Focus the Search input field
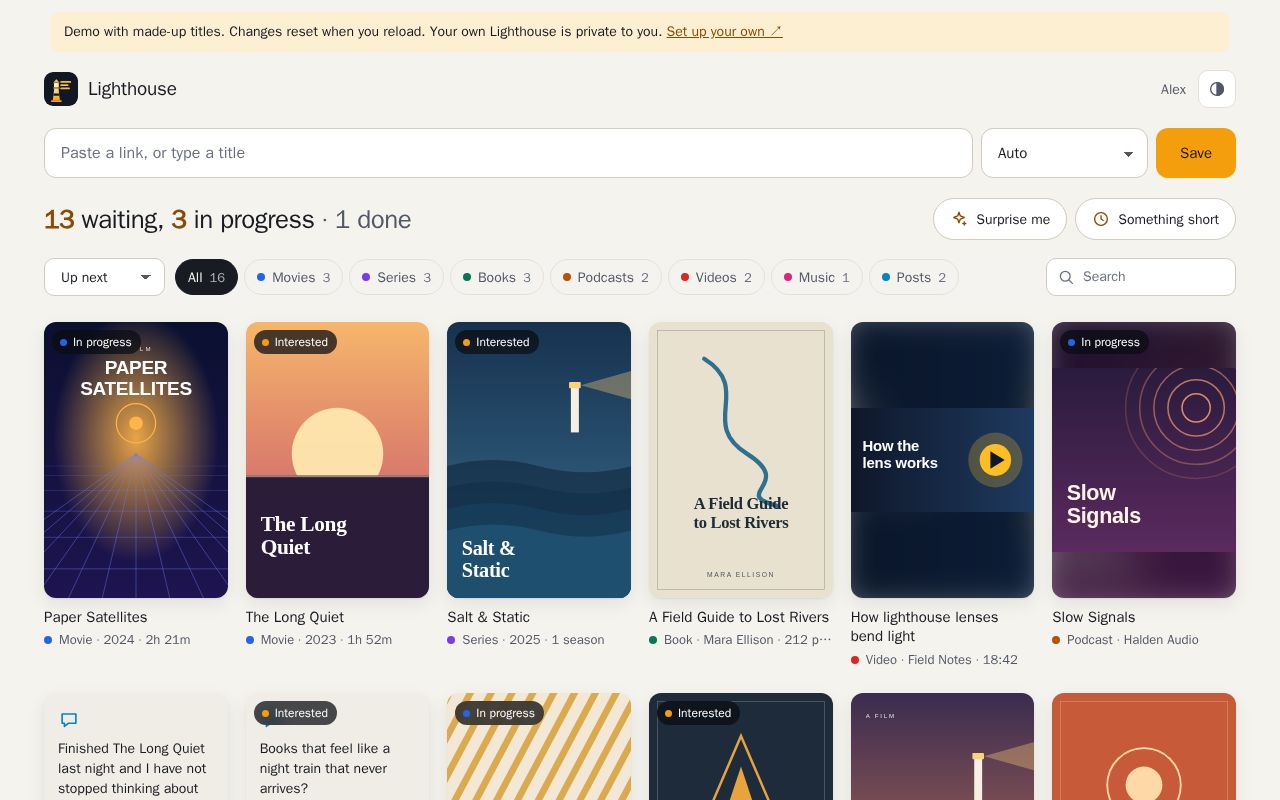This screenshot has width=1280, height=800. (x=1141, y=277)
